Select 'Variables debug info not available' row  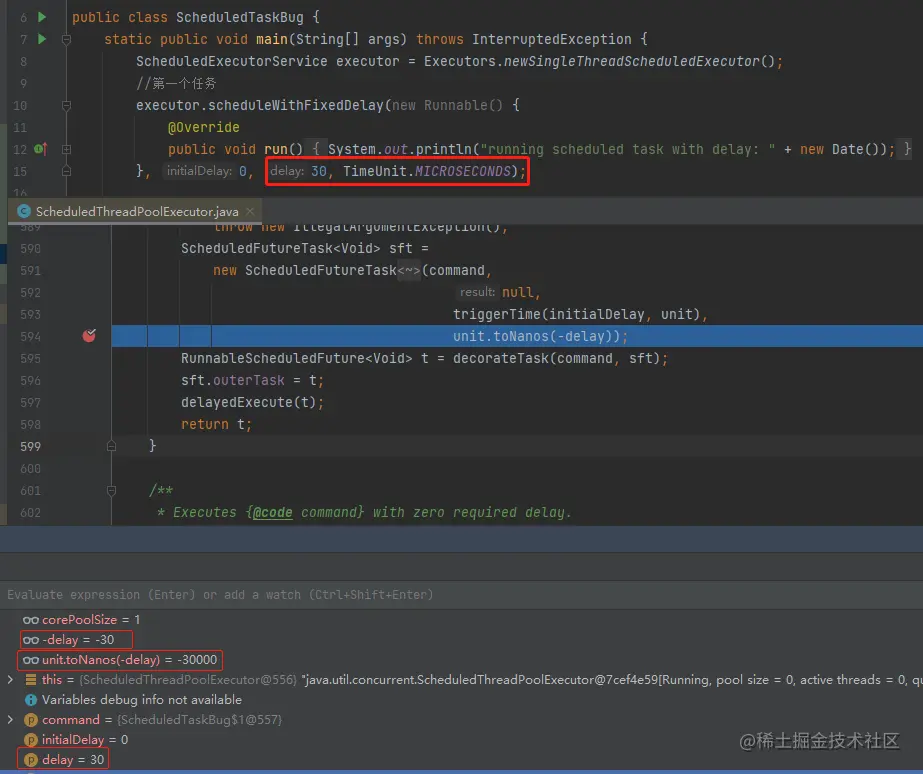pos(462,700)
